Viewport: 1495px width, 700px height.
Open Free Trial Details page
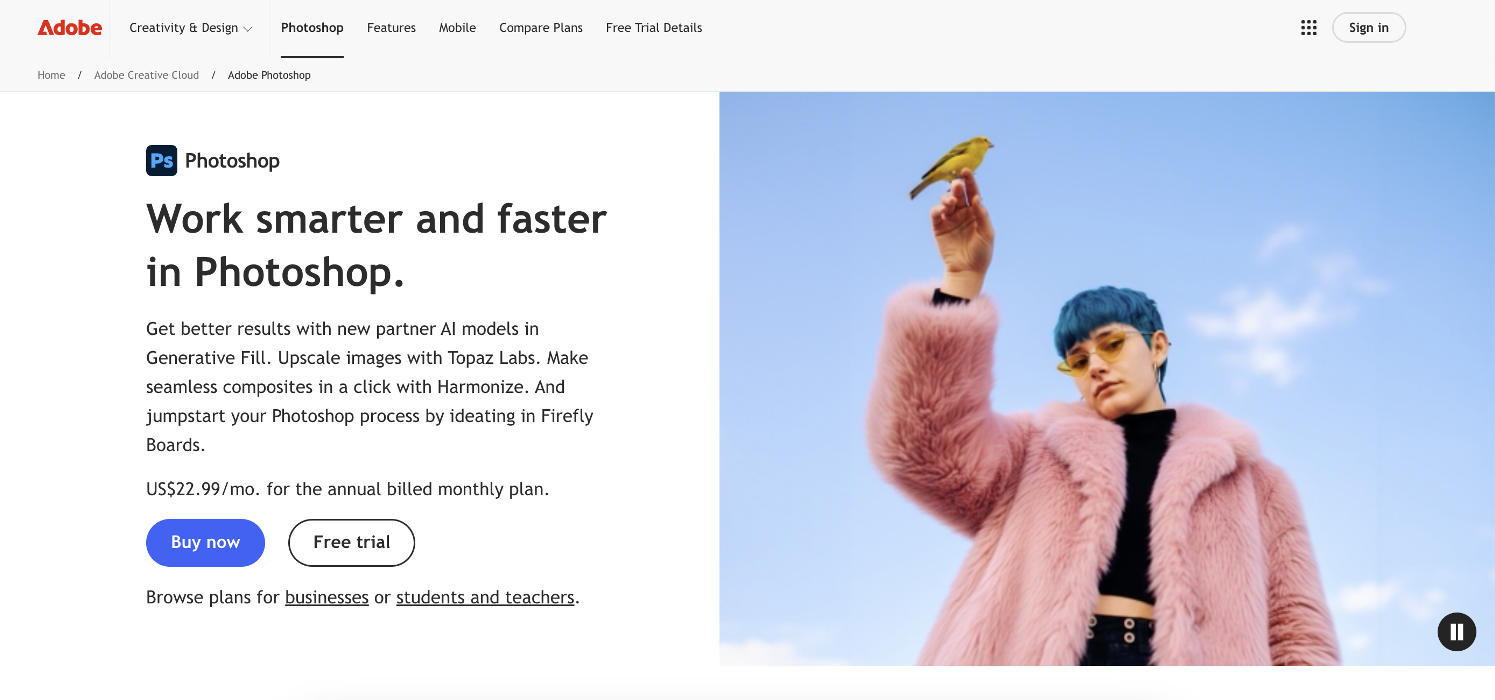click(x=654, y=28)
